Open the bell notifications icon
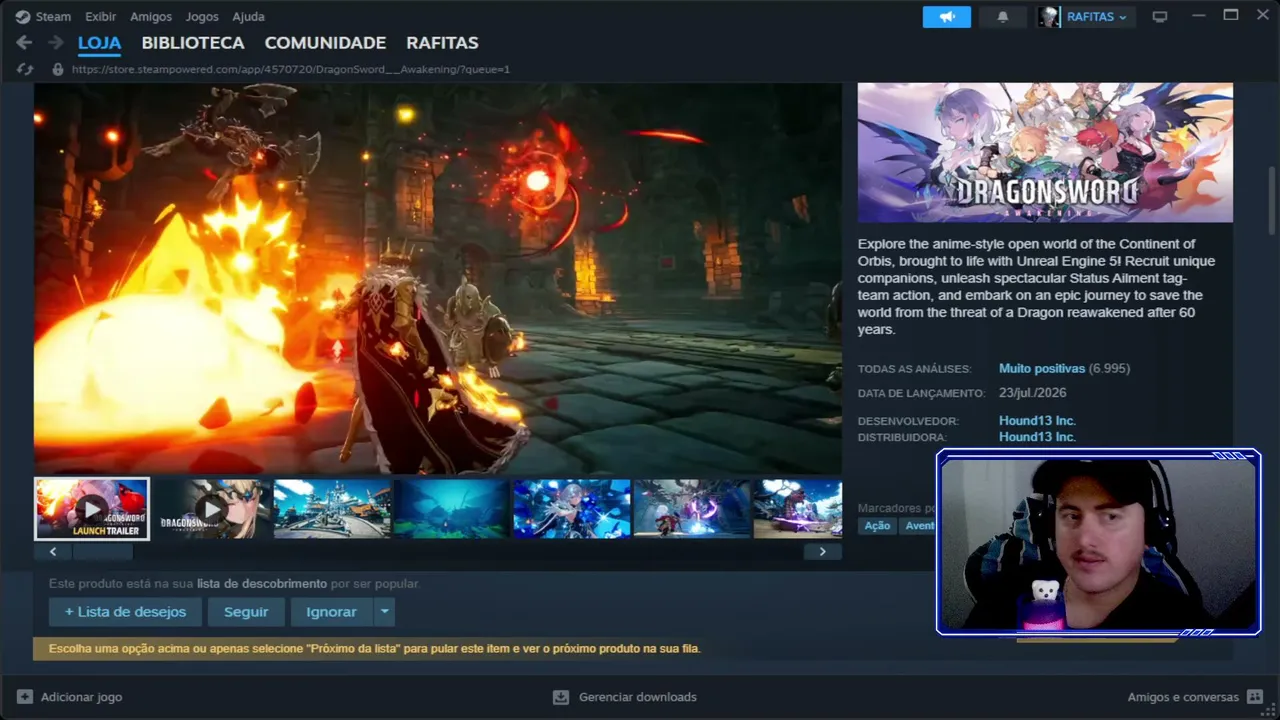1280x720 pixels. click(1003, 17)
